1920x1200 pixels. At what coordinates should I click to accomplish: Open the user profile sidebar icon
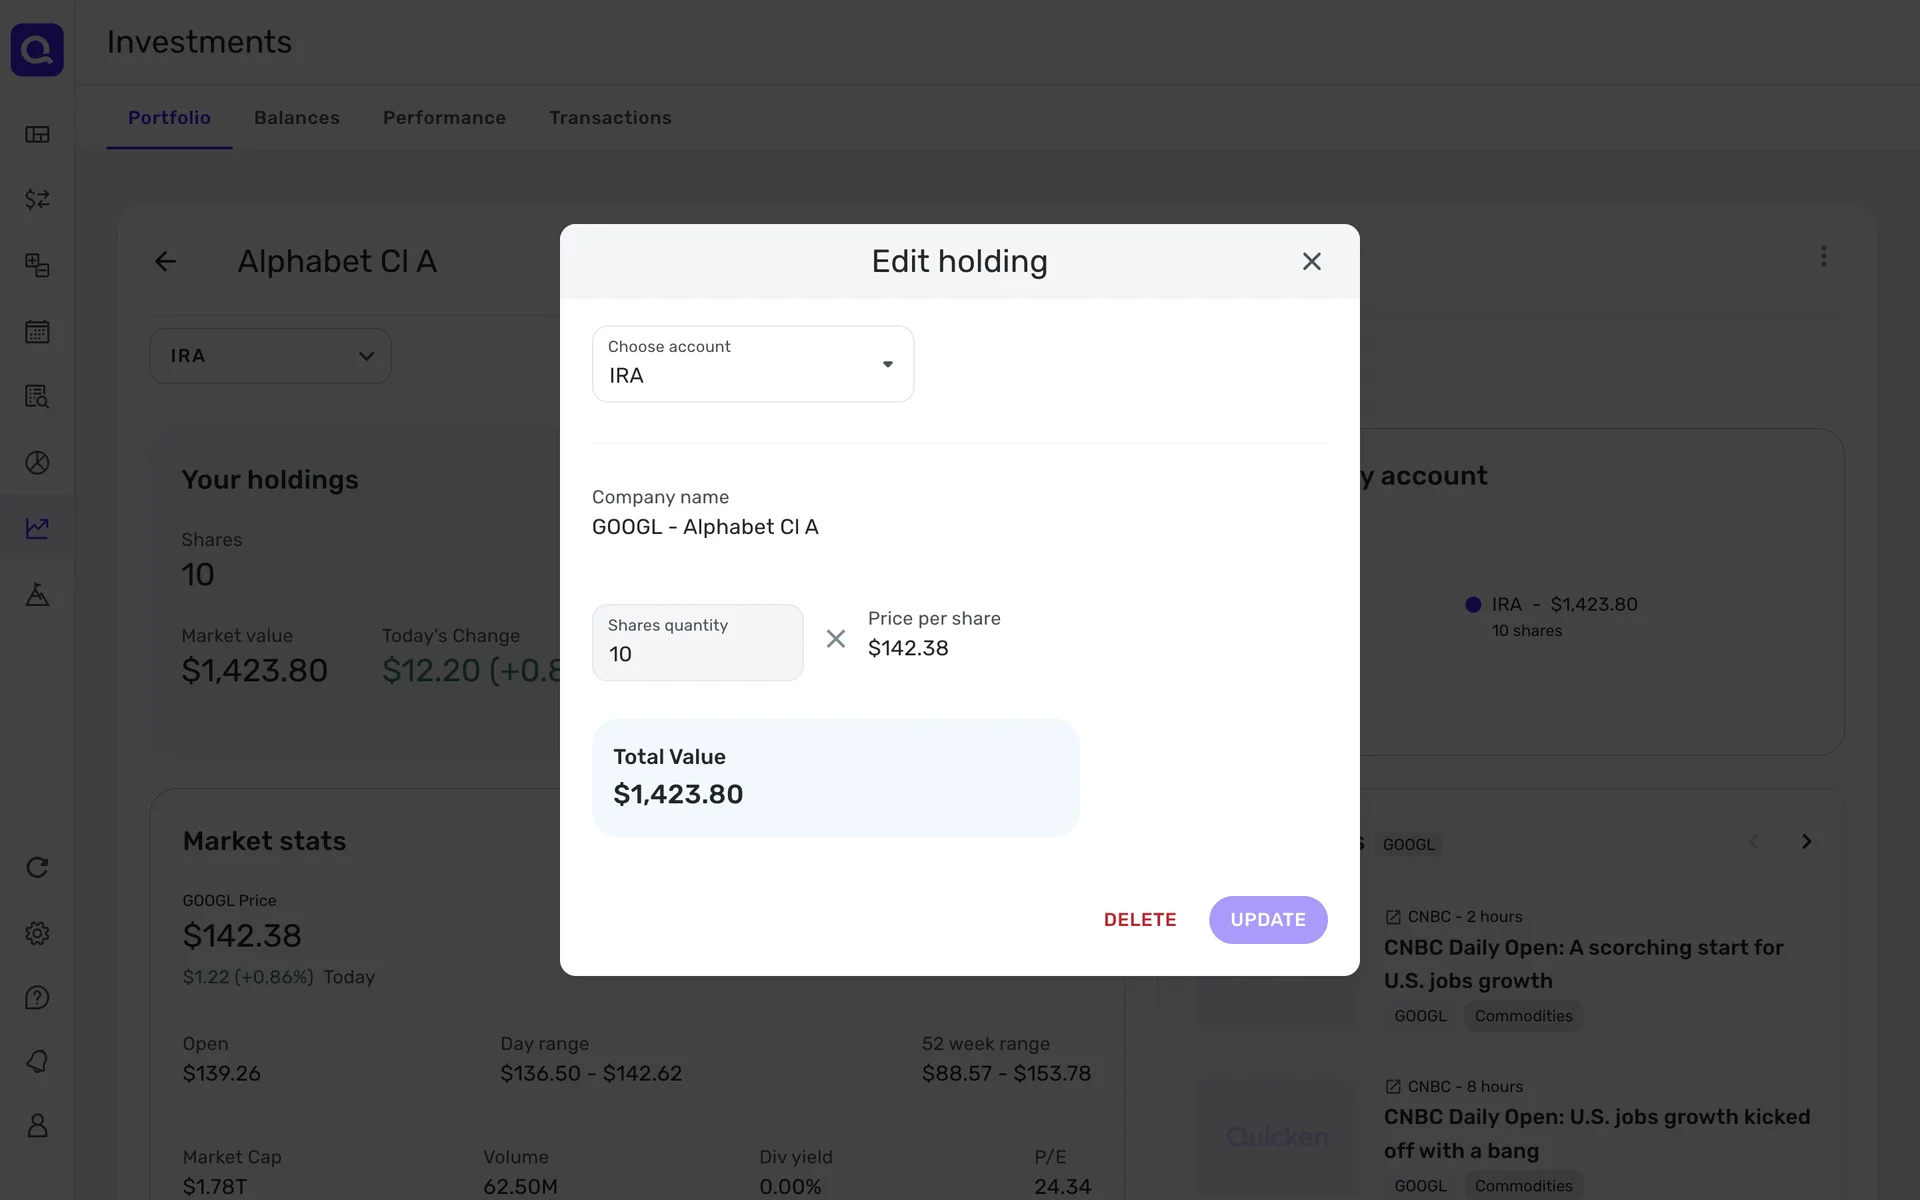pyautogui.click(x=37, y=1126)
